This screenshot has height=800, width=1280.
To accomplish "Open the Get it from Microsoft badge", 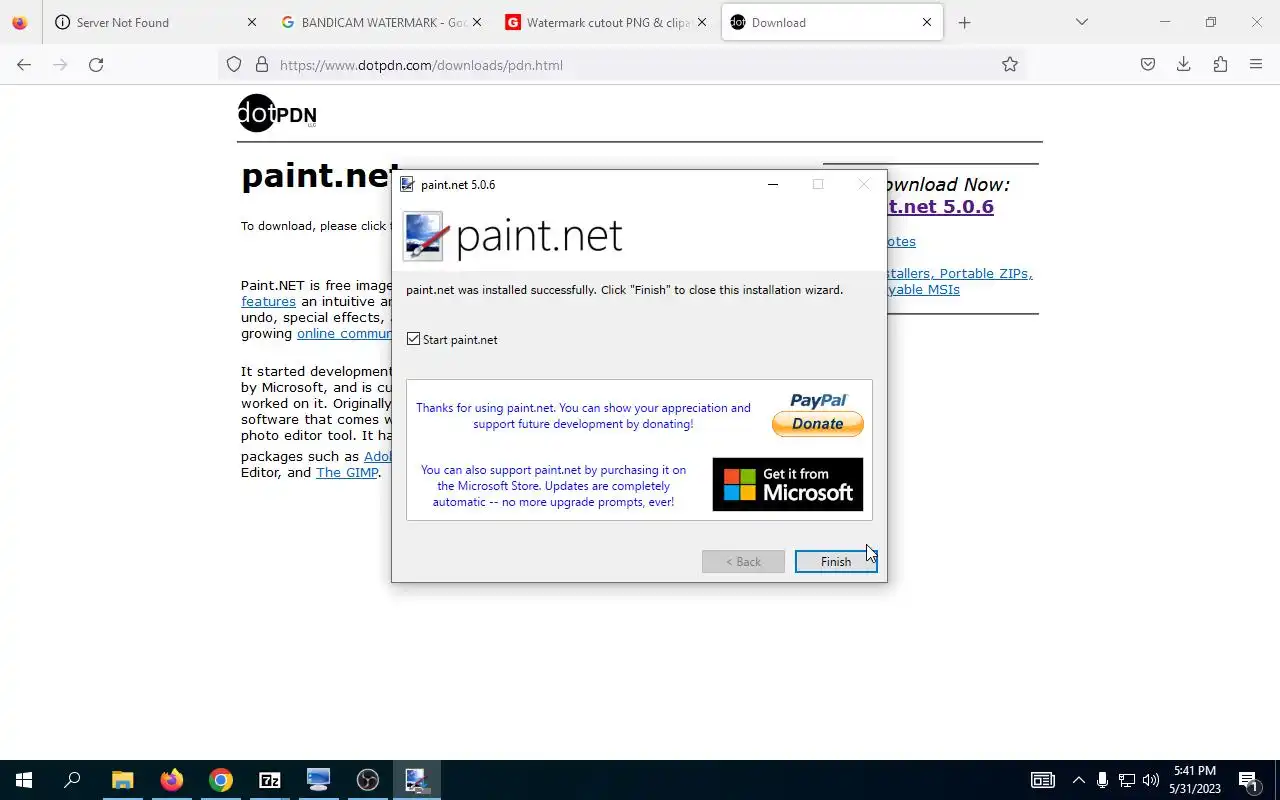I will [787, 484].
